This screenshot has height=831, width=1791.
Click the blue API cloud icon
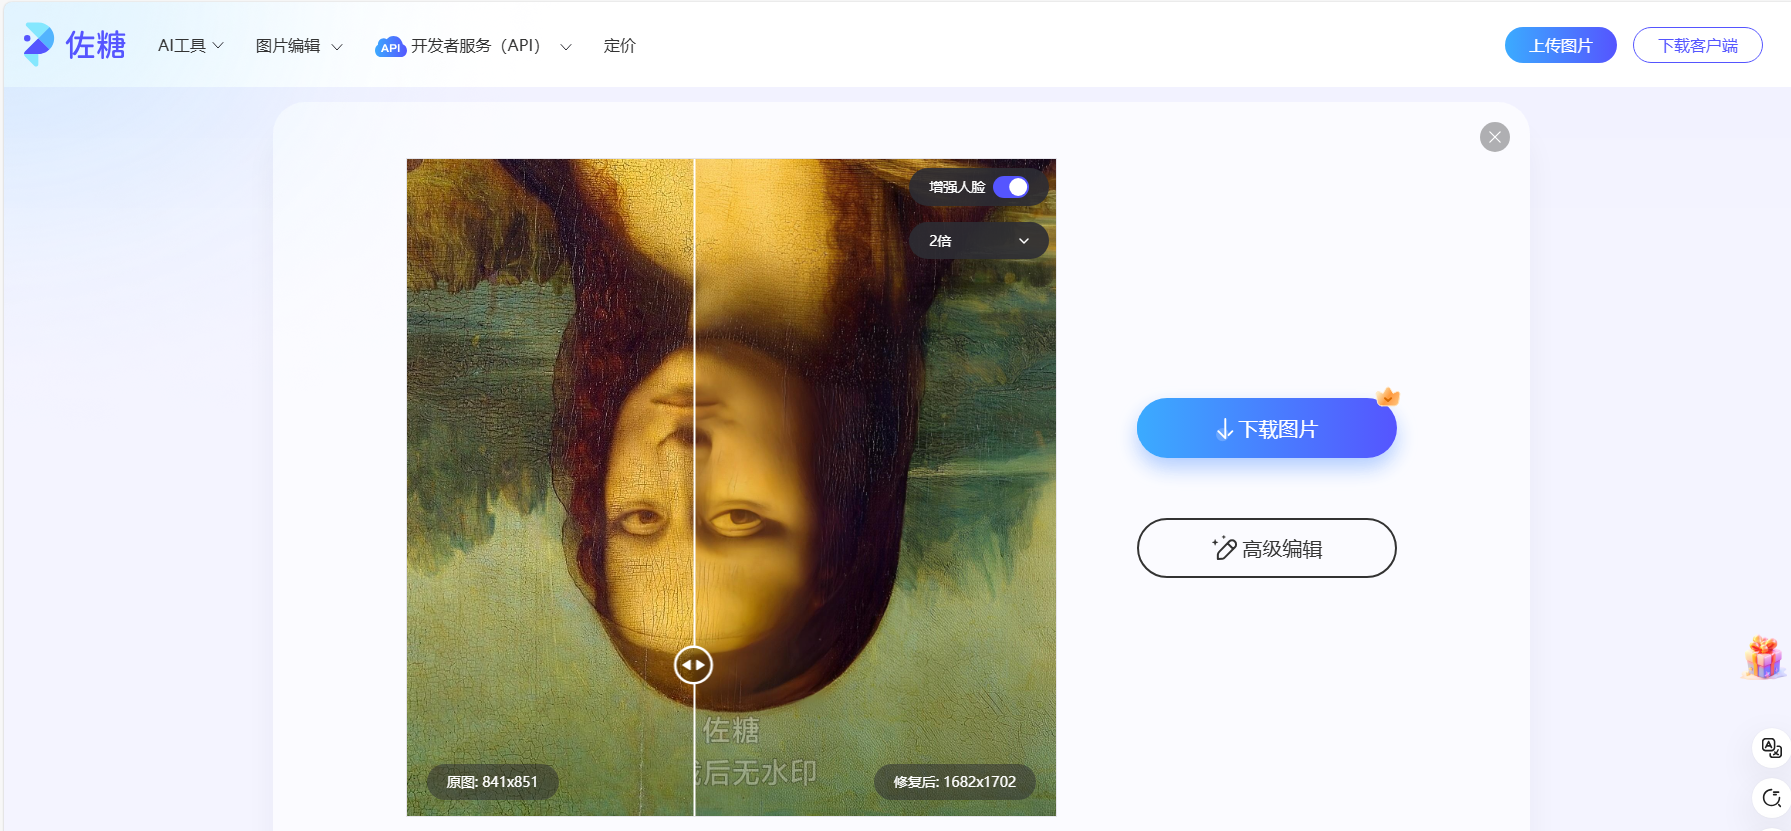(389, 47)
